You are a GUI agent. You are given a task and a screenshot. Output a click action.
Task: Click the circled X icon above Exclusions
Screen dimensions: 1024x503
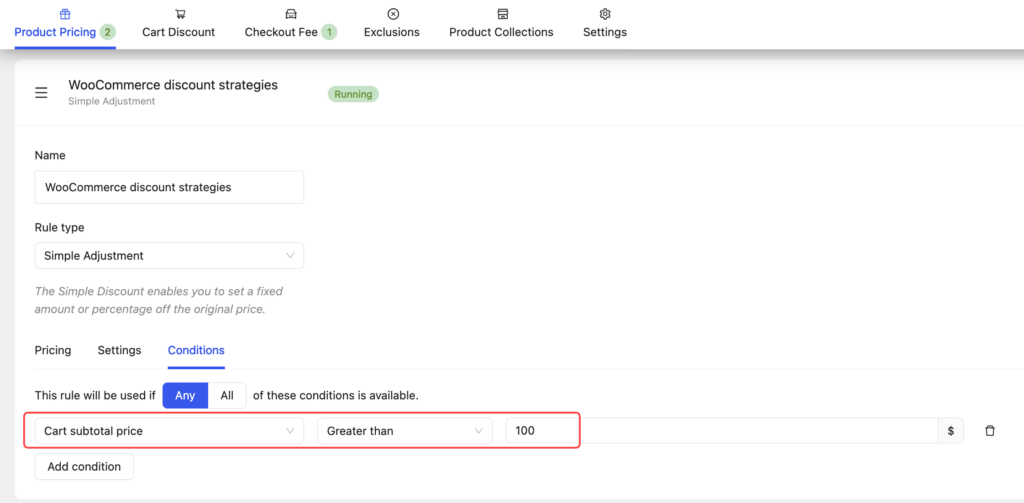pyautogui.click(x=392, y=14)
